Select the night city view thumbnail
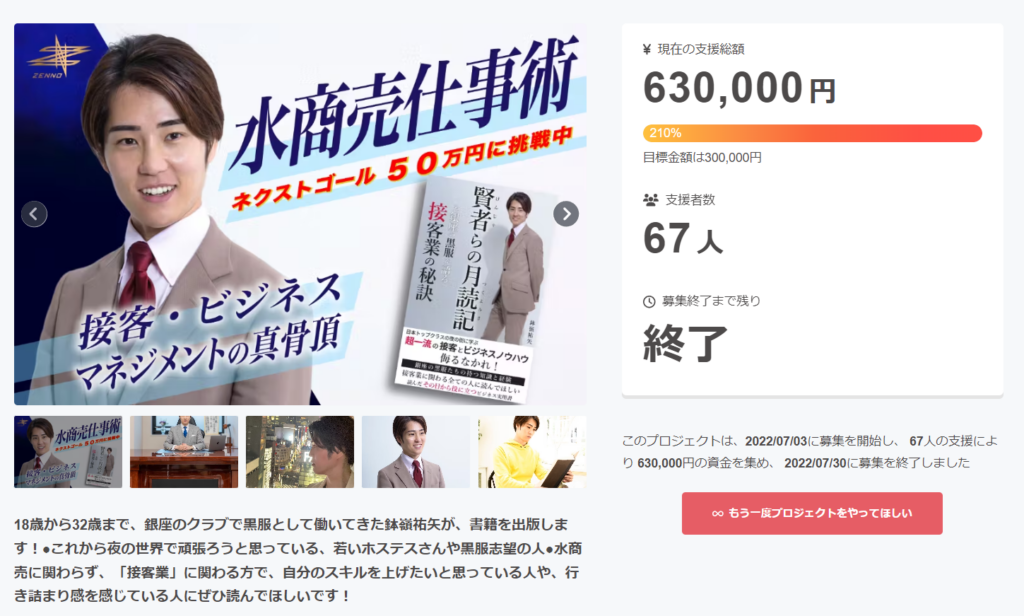The width and height of the screenshot is (1024, 616). click(300, 452)
